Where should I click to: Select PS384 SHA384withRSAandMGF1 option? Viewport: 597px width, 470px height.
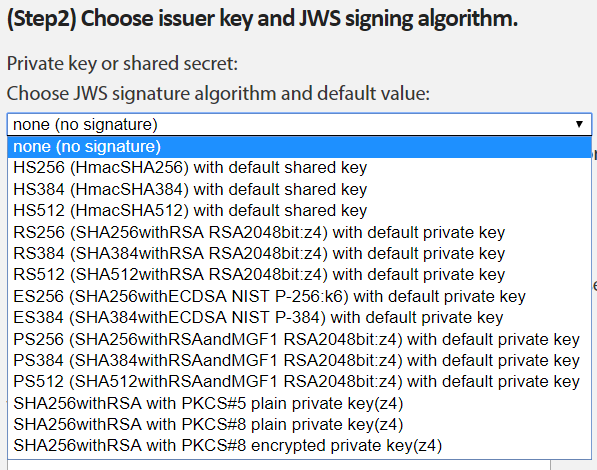point(300,360)
